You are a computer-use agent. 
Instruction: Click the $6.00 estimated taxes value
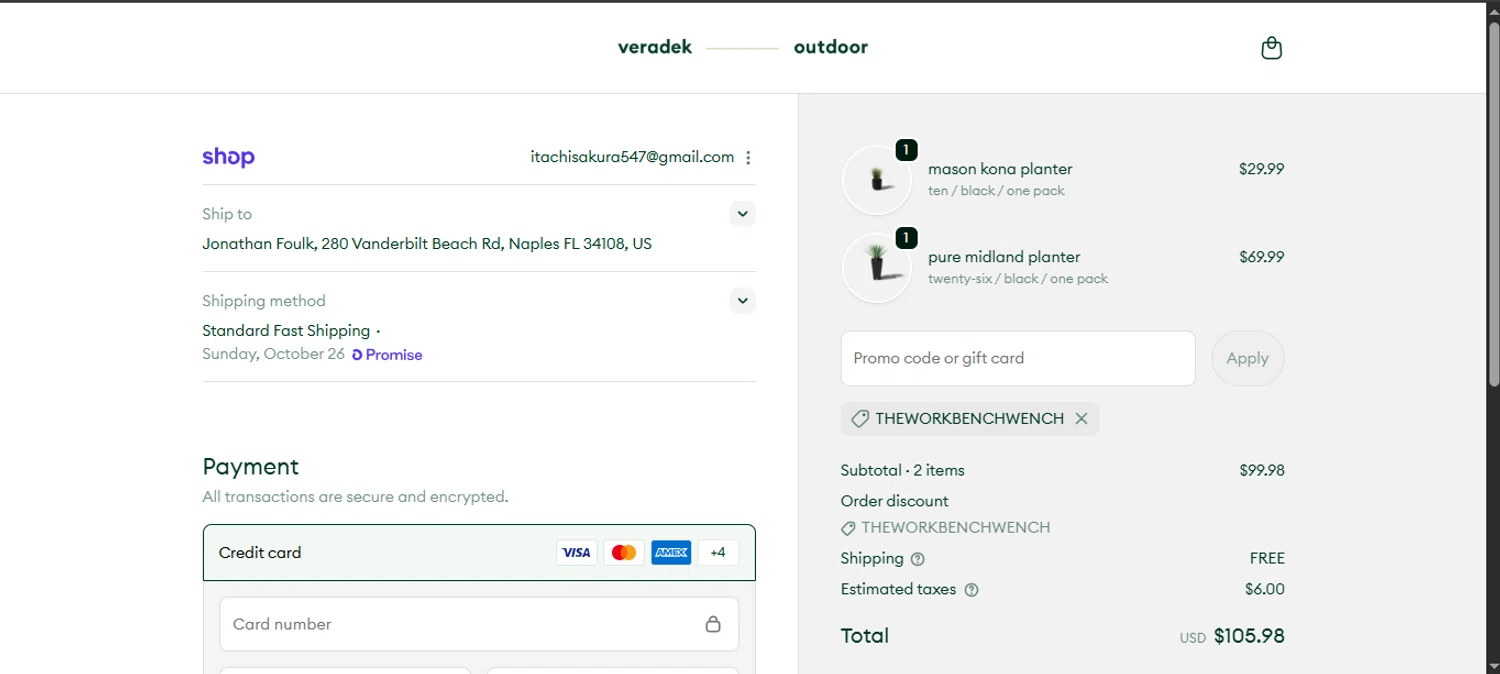click(x=1265, y=590)
